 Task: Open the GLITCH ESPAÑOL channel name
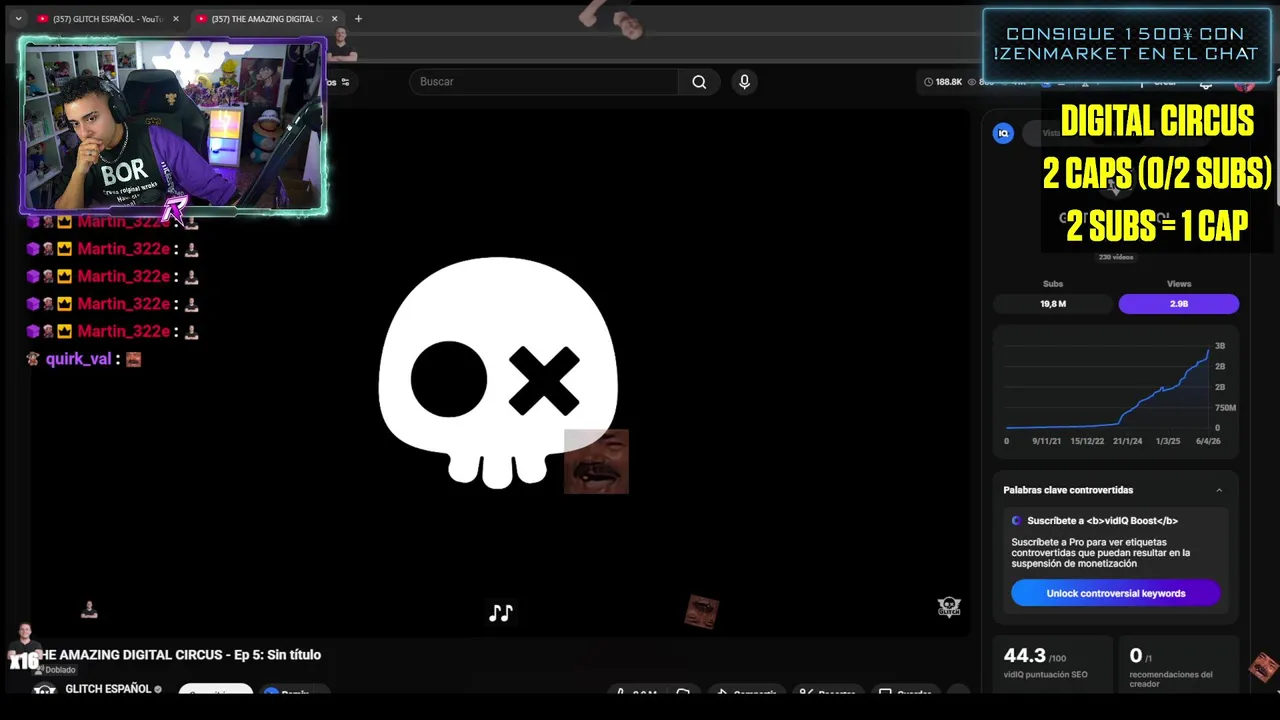click(x=108, y=689)
